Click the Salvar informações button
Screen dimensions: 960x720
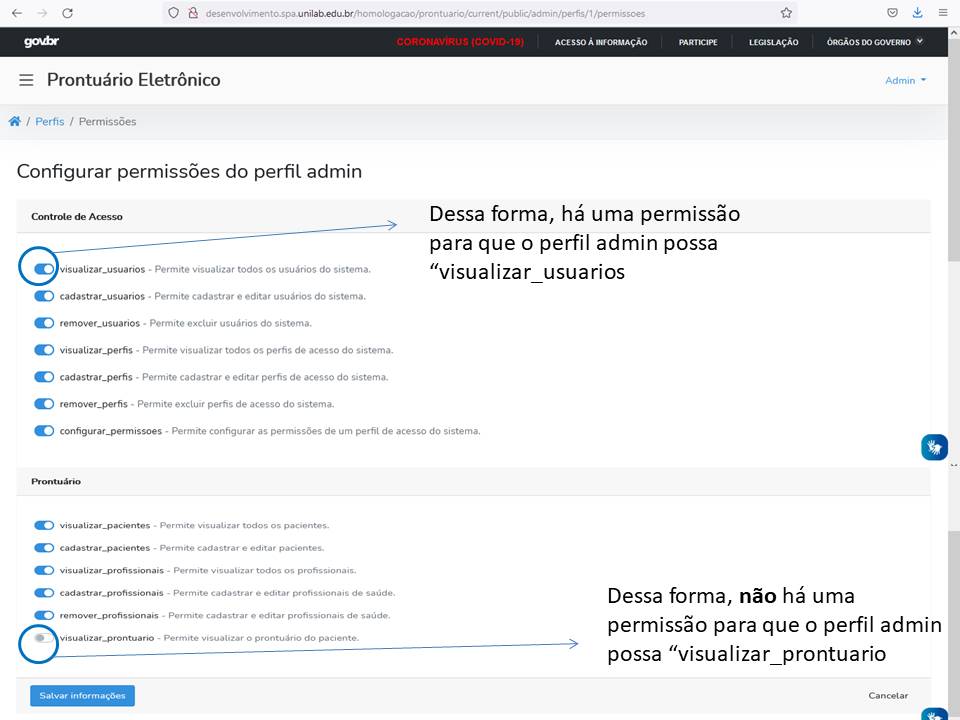coord(82,695)
